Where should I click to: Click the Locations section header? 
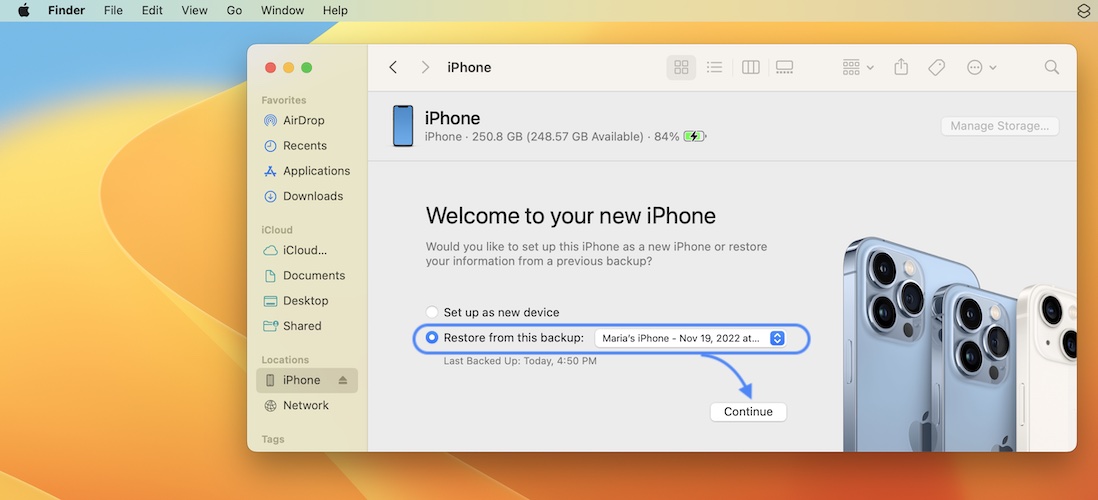click(285, 360)
